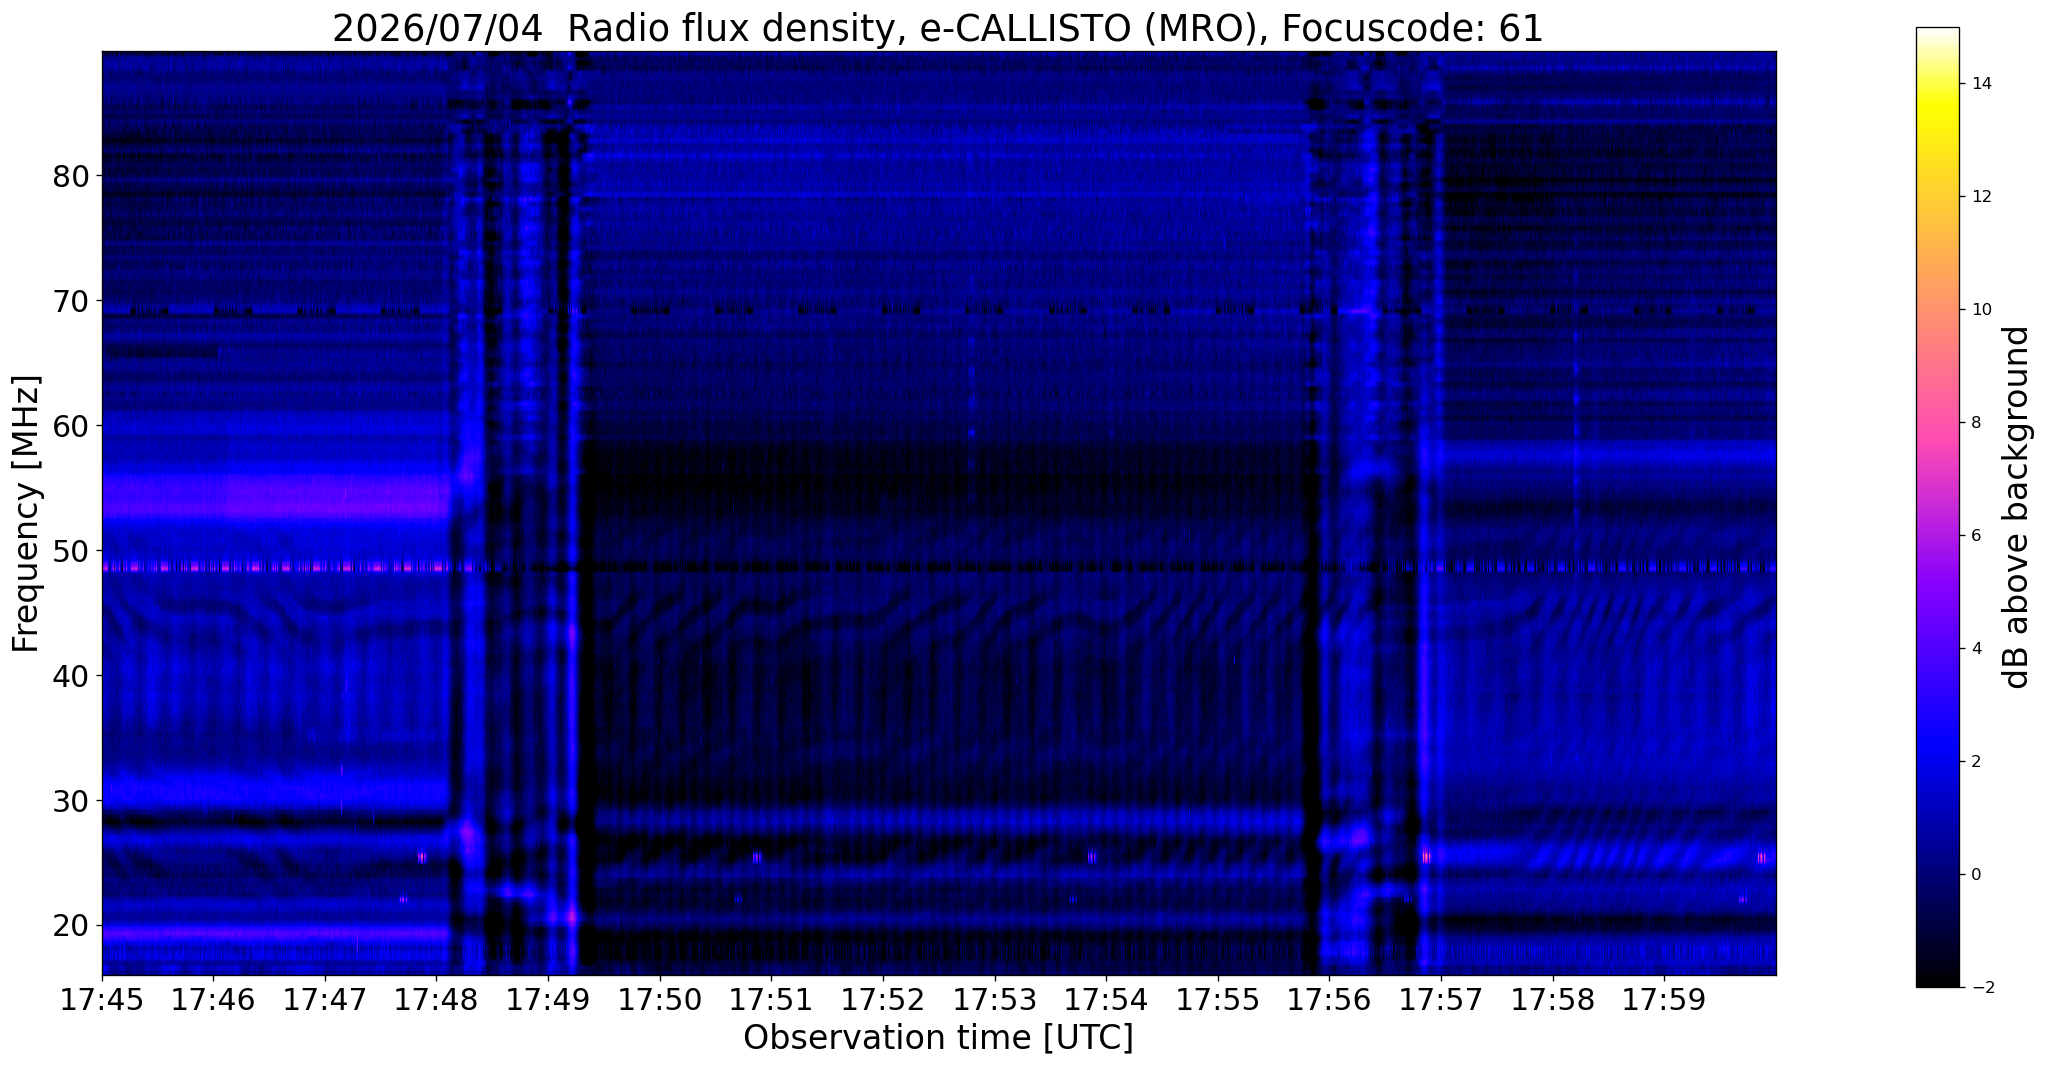Click the '0' colorbar tick label

coord(1974,875)
